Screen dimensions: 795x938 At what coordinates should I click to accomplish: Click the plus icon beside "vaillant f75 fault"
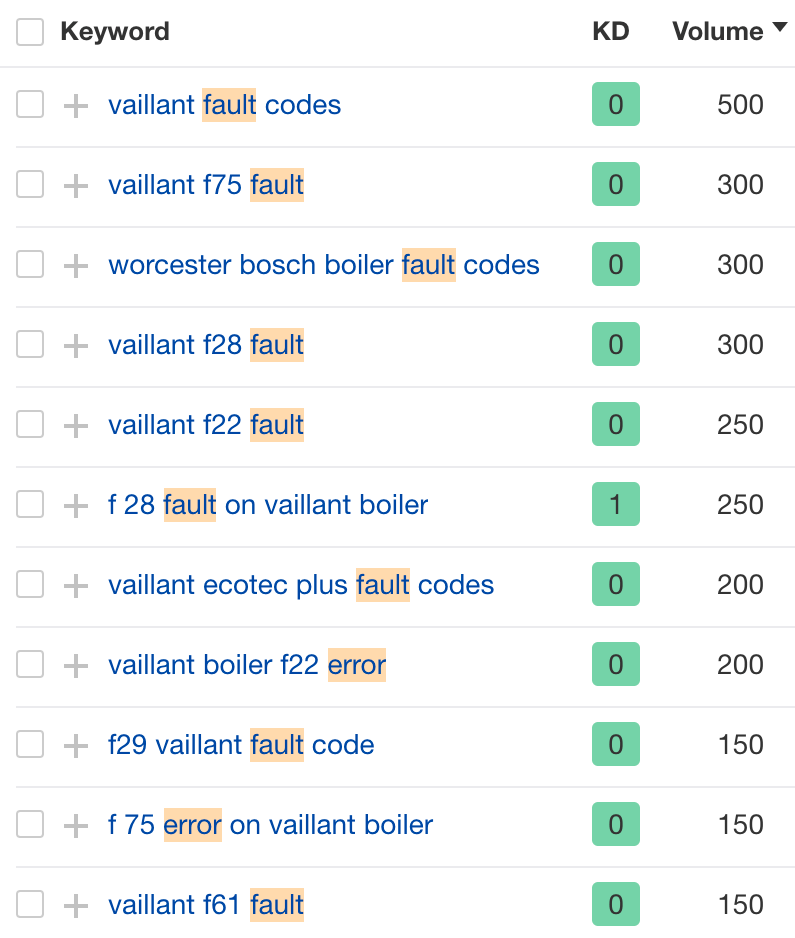[74, 184]
